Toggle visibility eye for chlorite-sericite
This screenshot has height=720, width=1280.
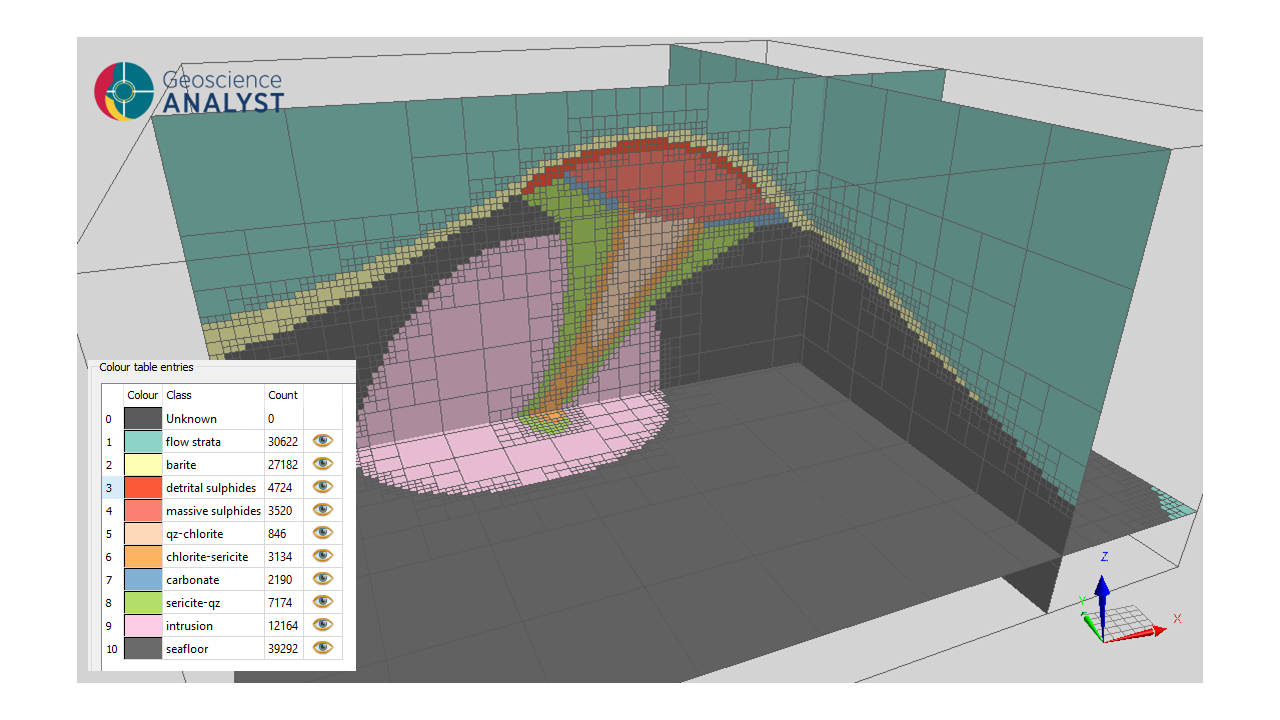pyautogui.click(x=322, y=556)
